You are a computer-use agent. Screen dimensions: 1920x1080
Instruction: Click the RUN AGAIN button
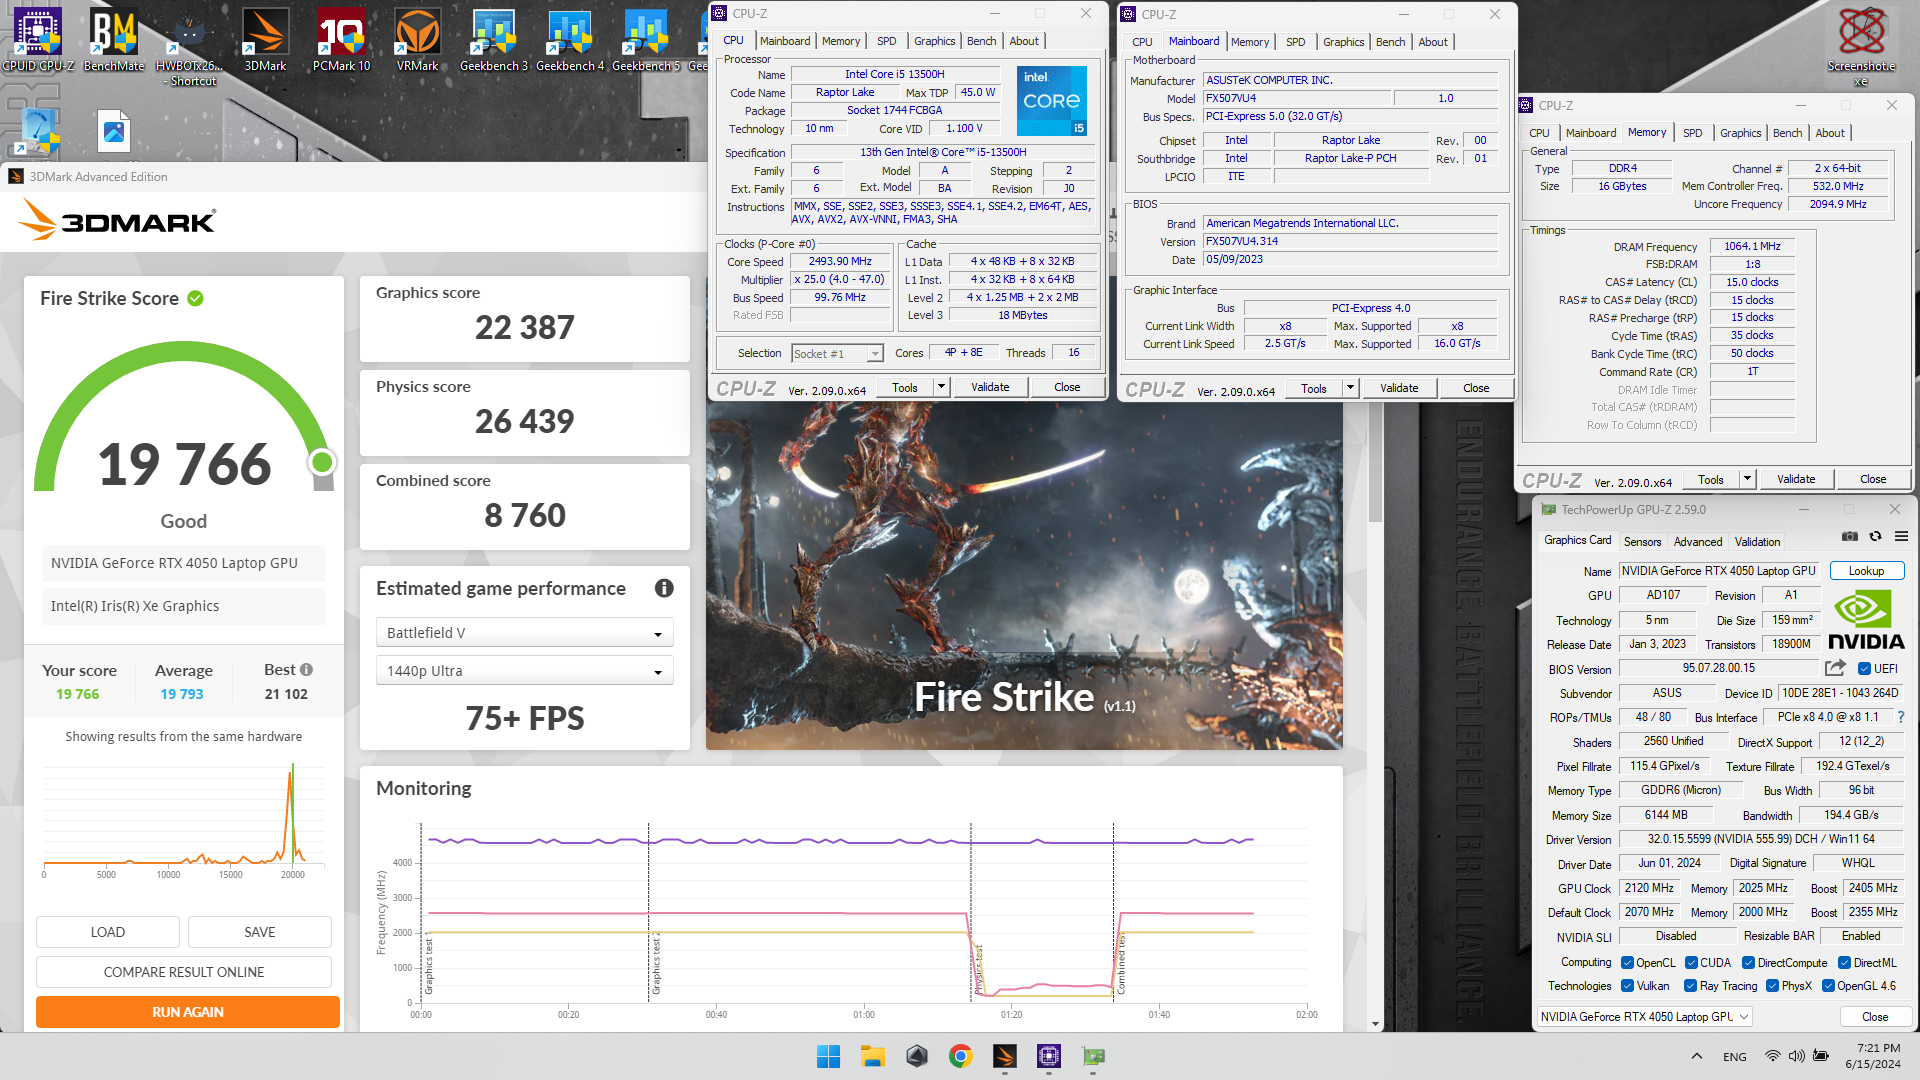tap(188, 1012)
